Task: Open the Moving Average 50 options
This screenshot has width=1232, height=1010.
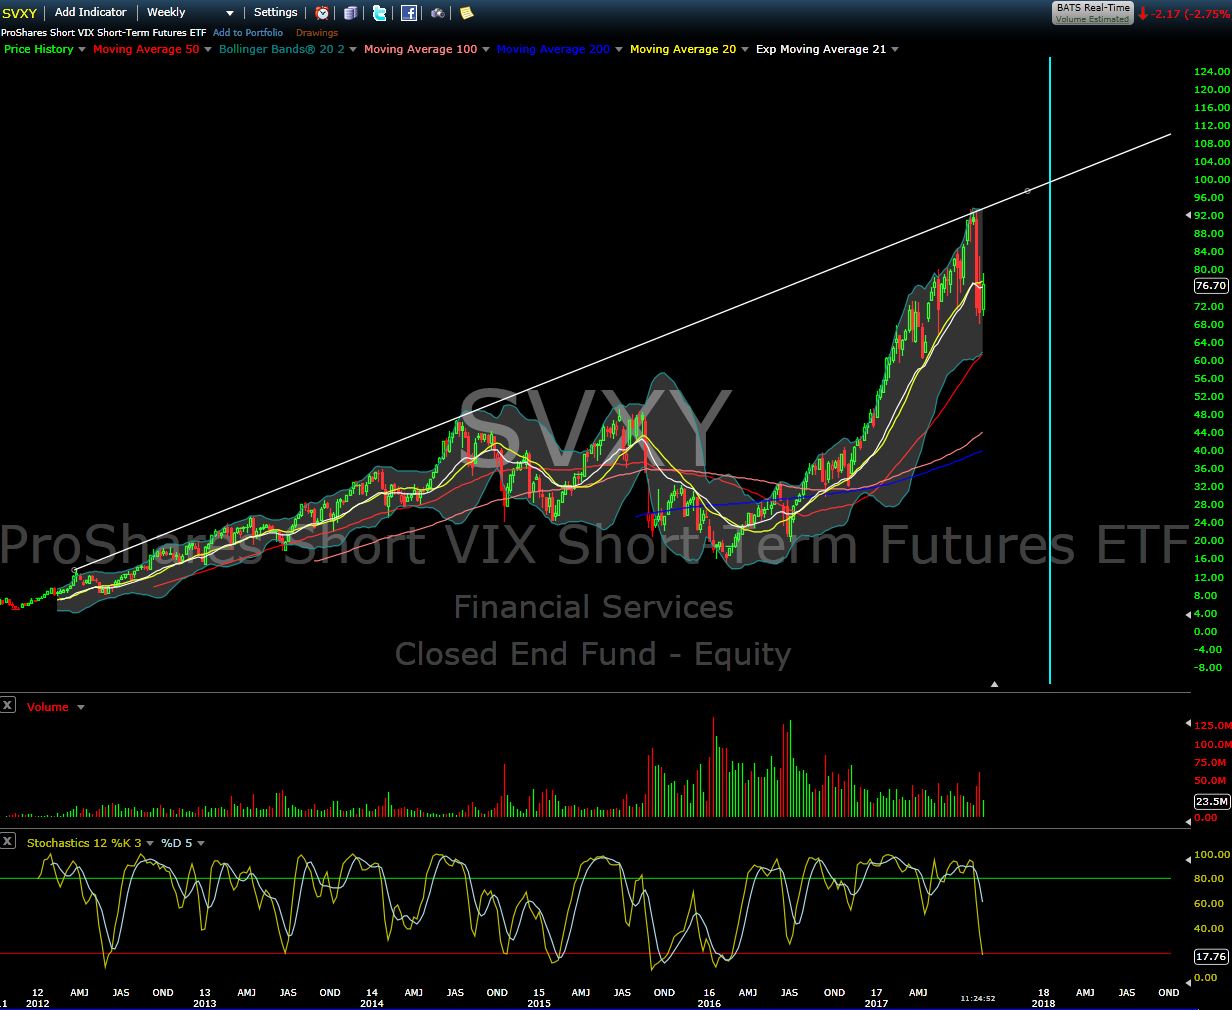Action: 208,49
